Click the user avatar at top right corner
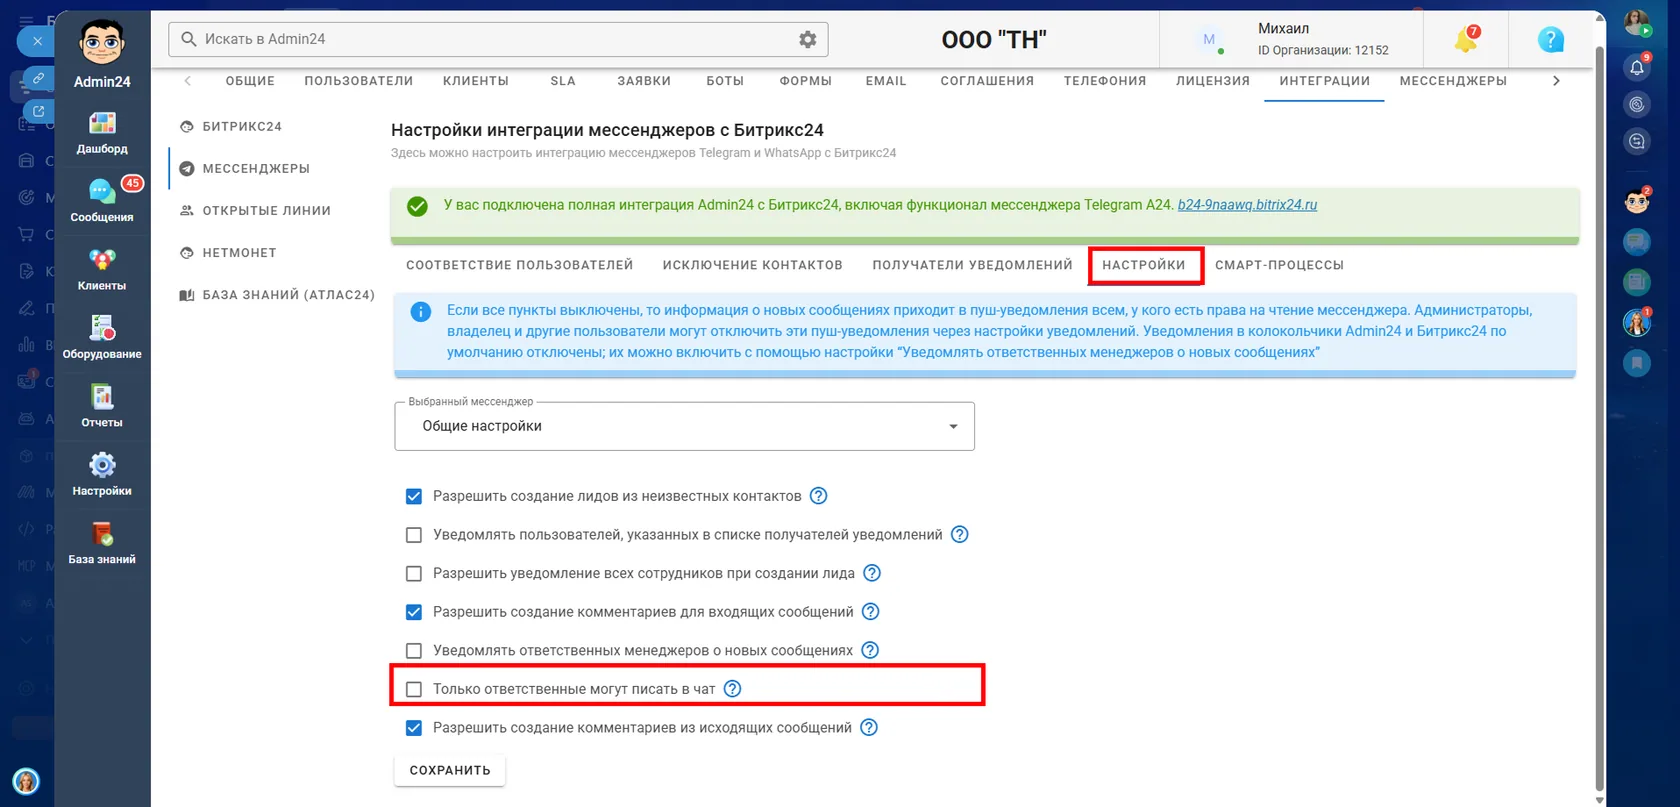 1637,22
